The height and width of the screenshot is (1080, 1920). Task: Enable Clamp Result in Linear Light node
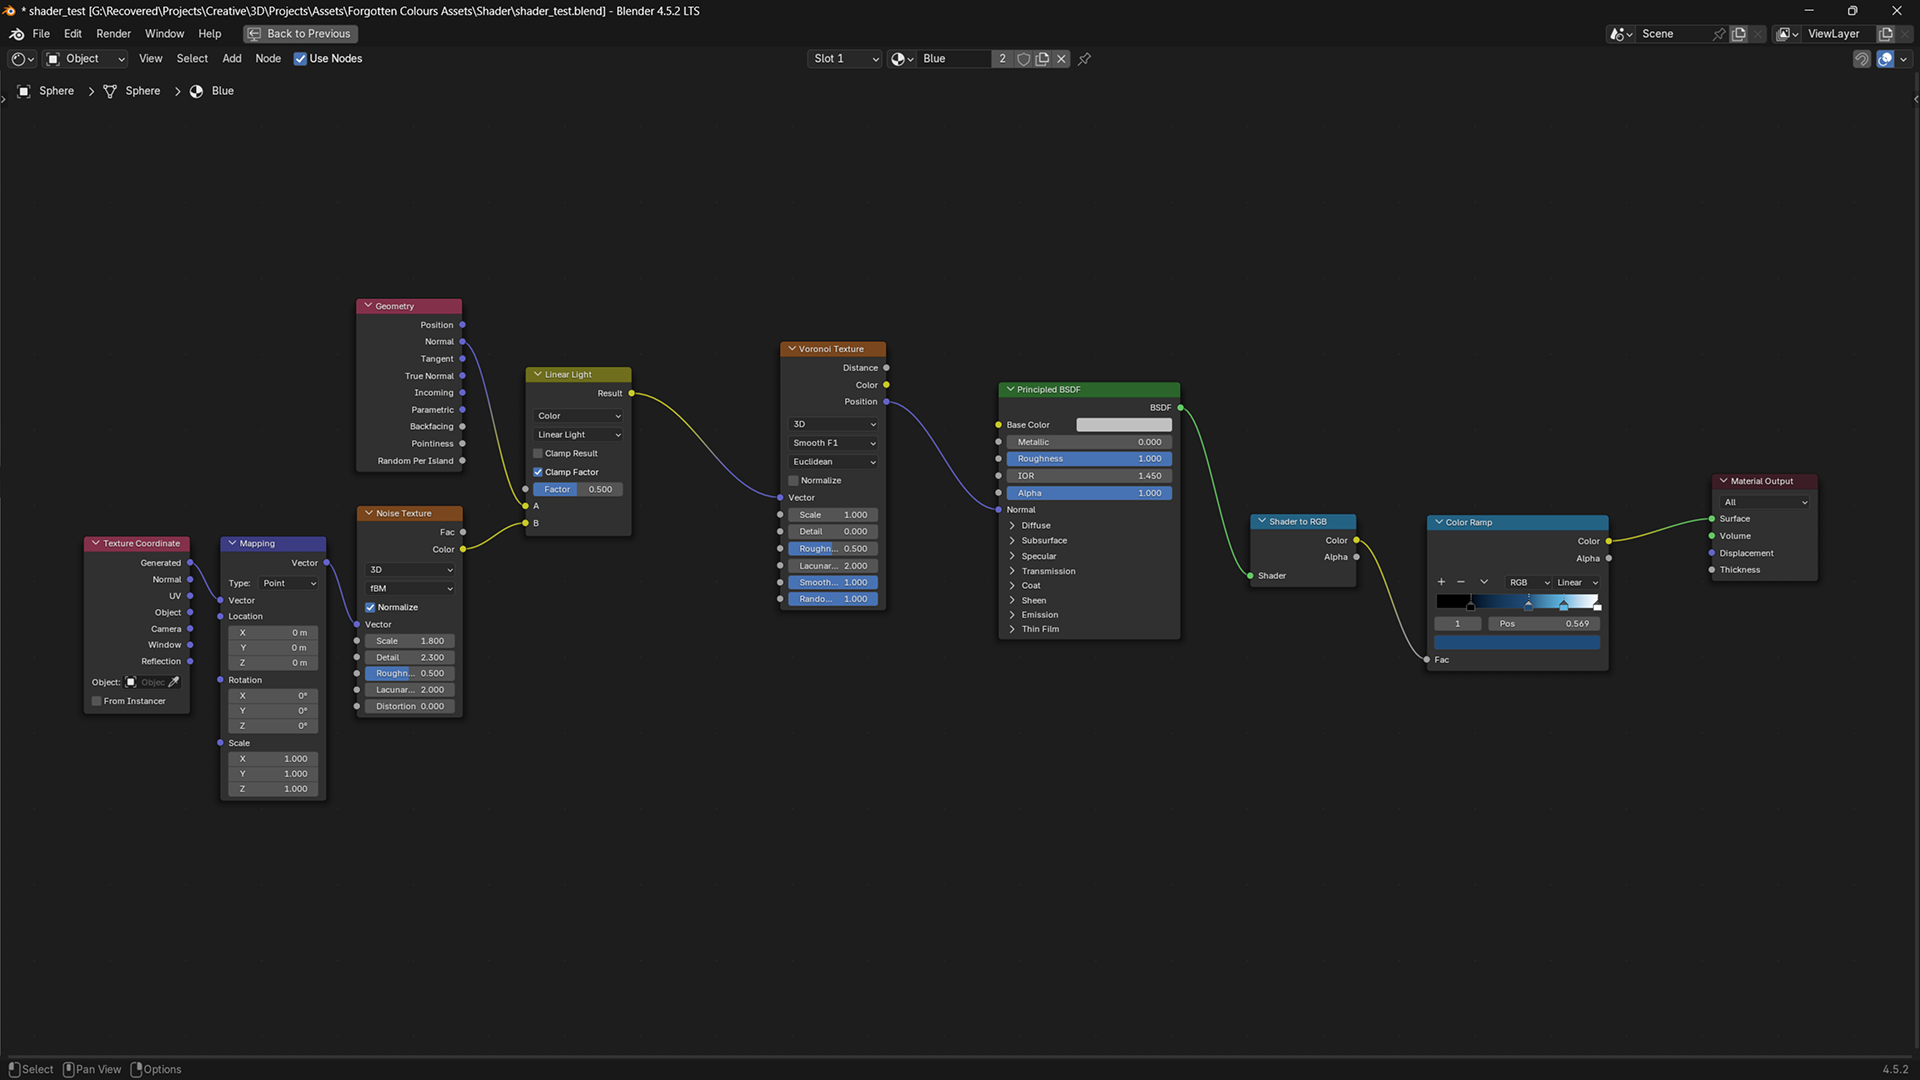pyautogui.click(x=538, y=454)
